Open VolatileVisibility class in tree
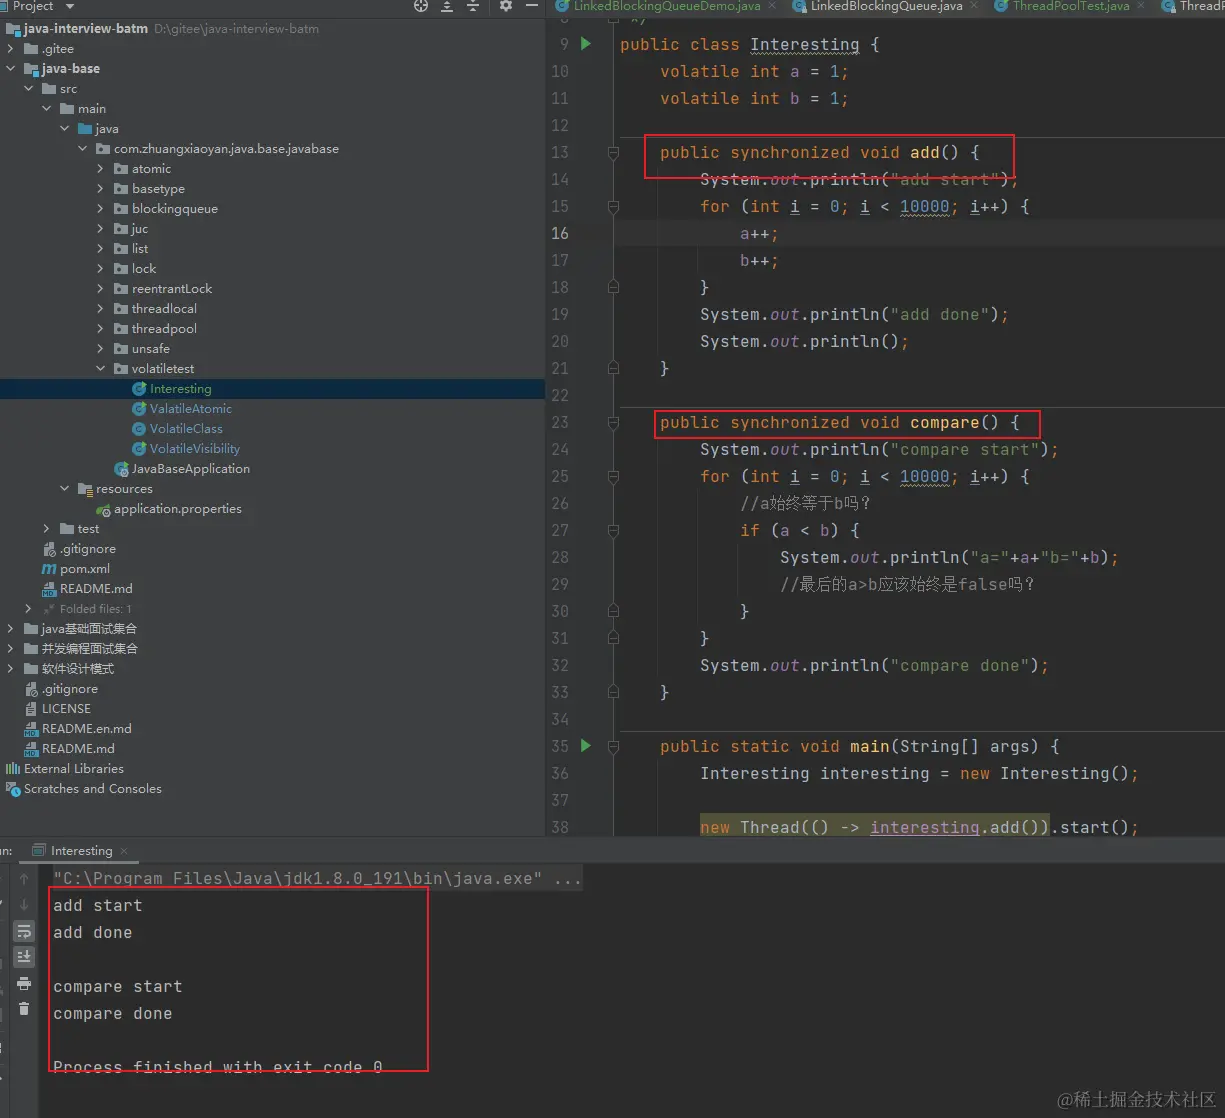The height and width of the screenshot is (1118, 1225). pyautogui.click(x=195, y=449)
